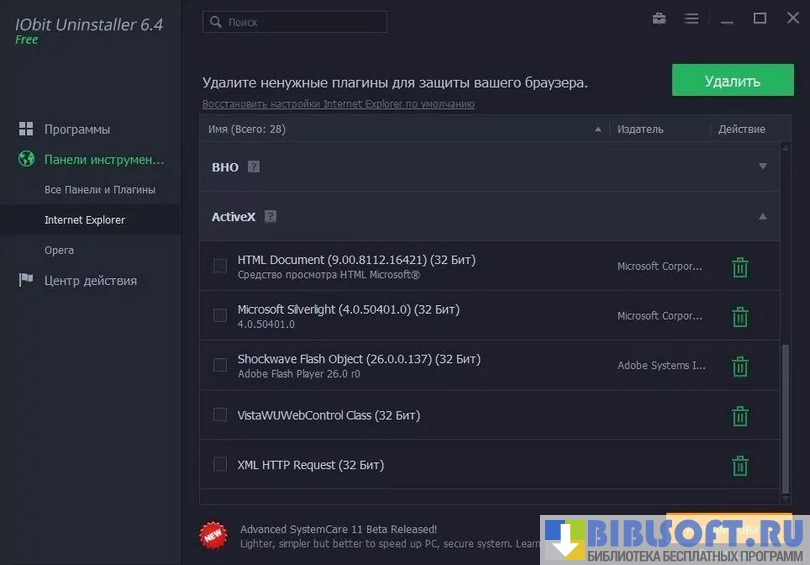Delete Shockwave Flash Object via trash icon
Image resolution: width=810 pixels, height=565 pixels.
click(740, 366)
